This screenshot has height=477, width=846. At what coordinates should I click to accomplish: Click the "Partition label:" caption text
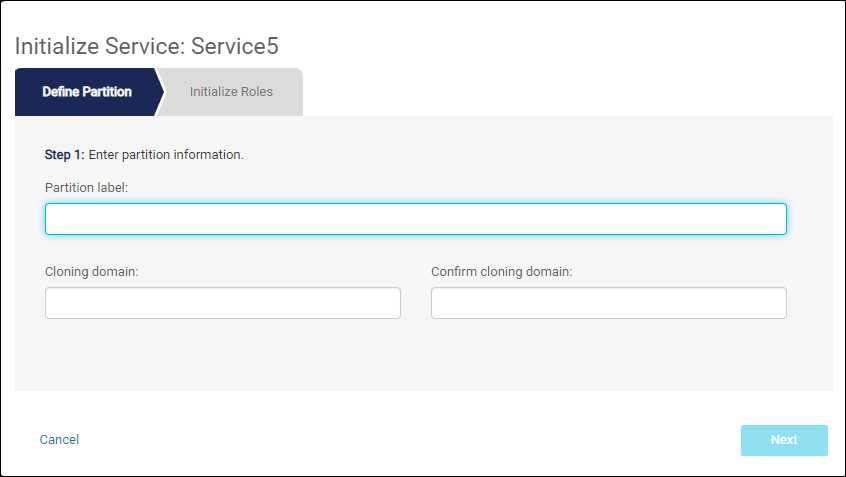86,188
